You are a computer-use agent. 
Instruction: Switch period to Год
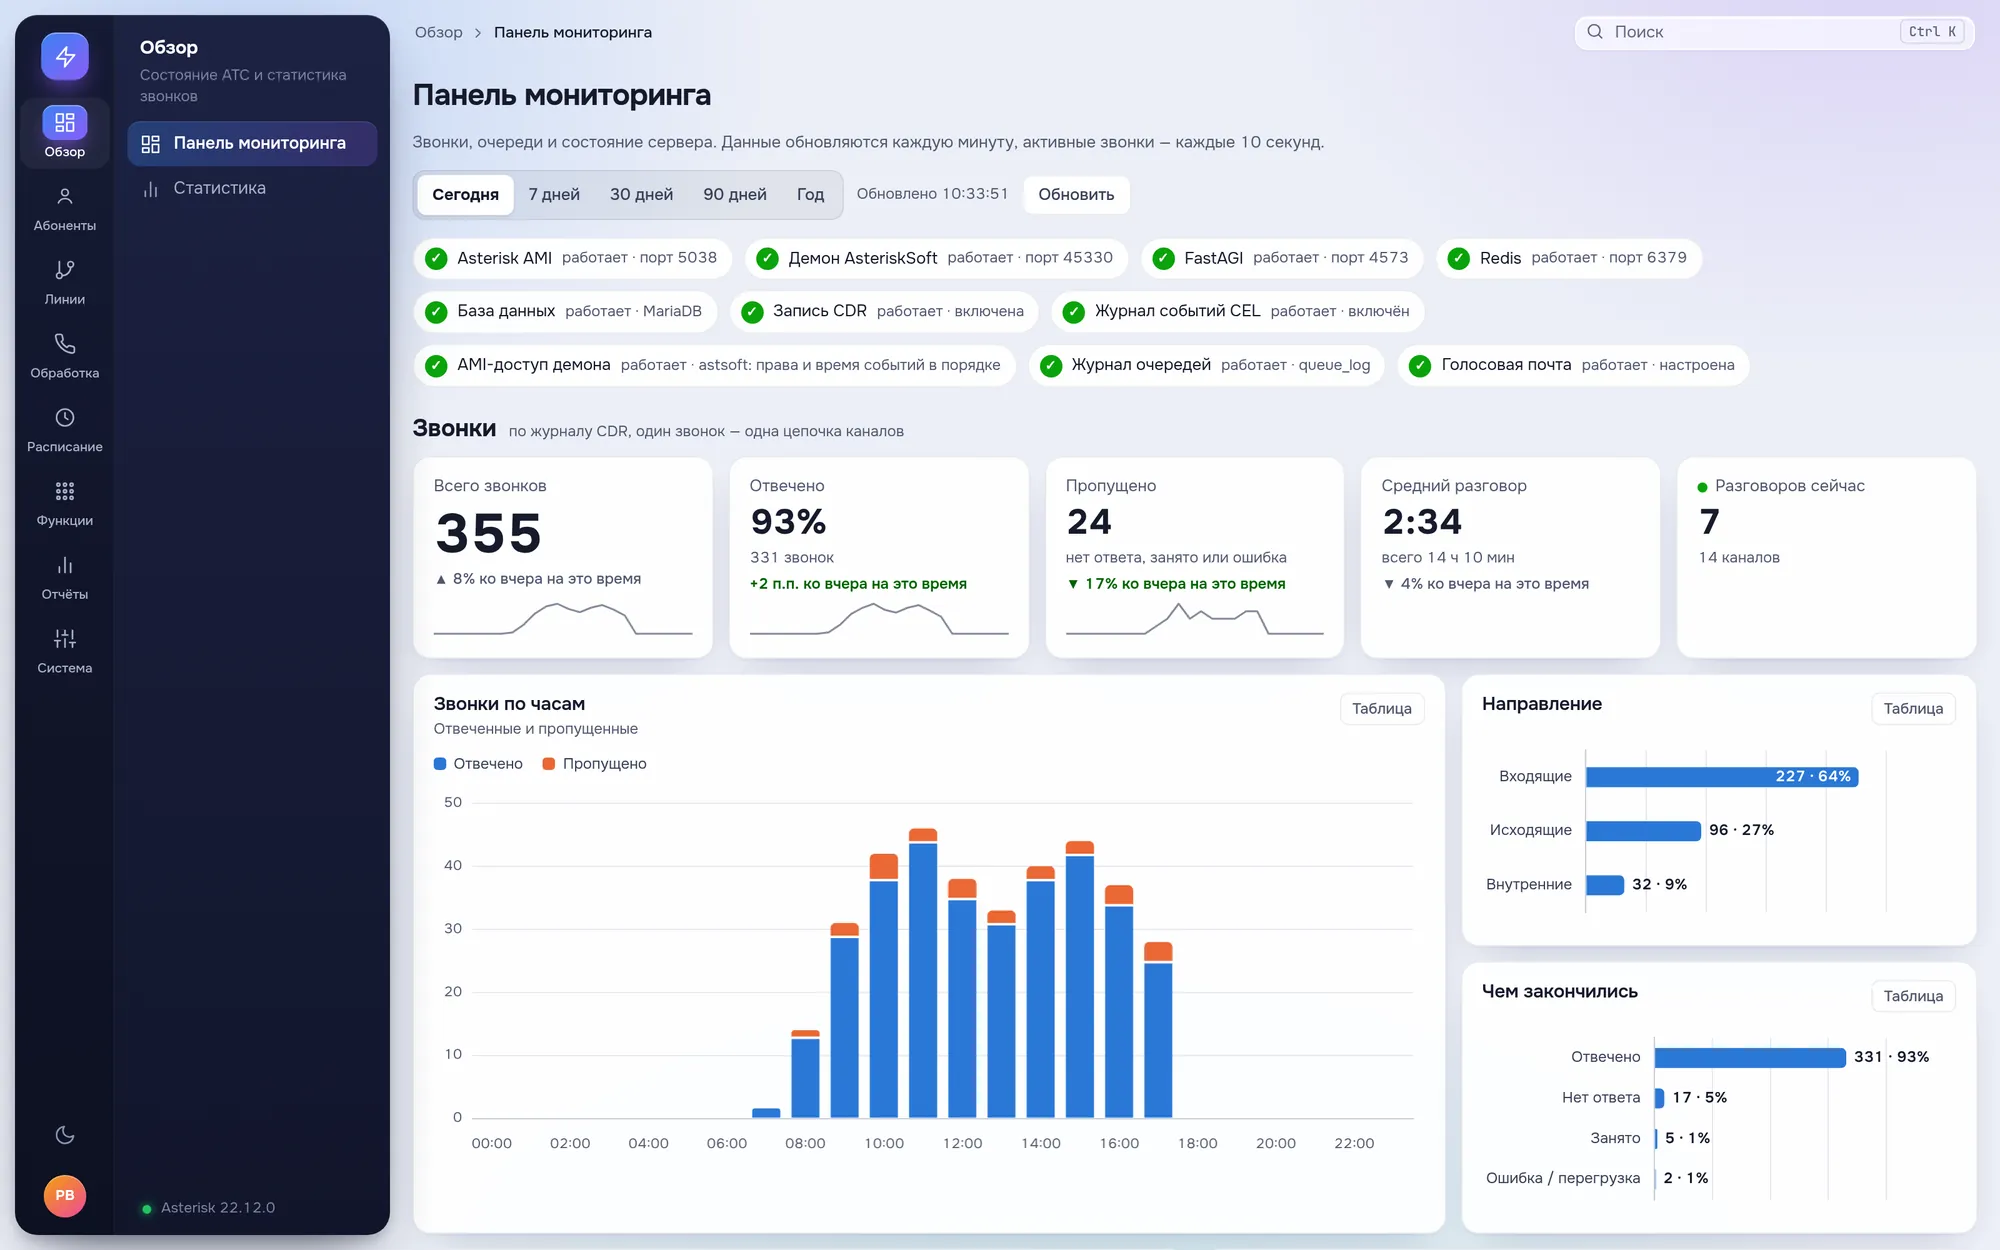click(810, 195)
